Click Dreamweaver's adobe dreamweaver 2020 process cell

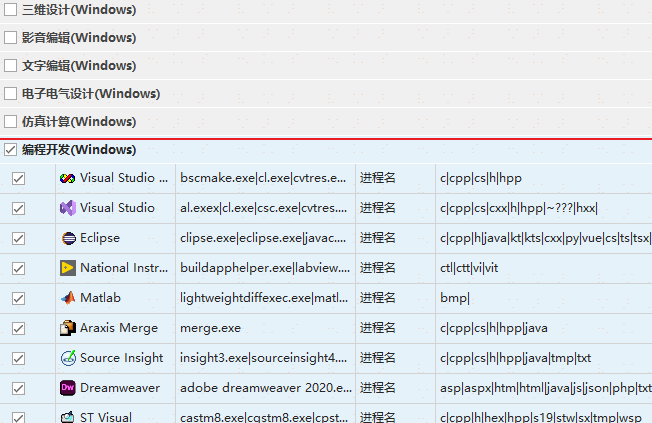pos(265,388)
